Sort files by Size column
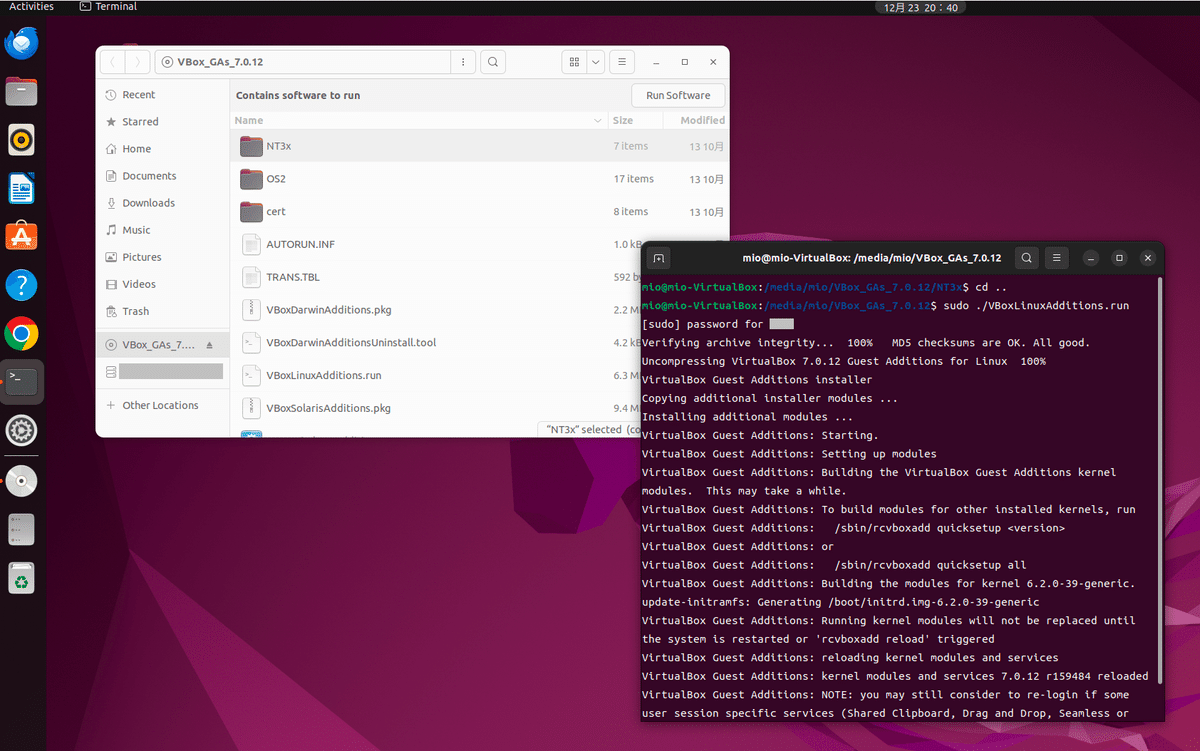Screen dimensions: 1200x751 tap(635, 120)
